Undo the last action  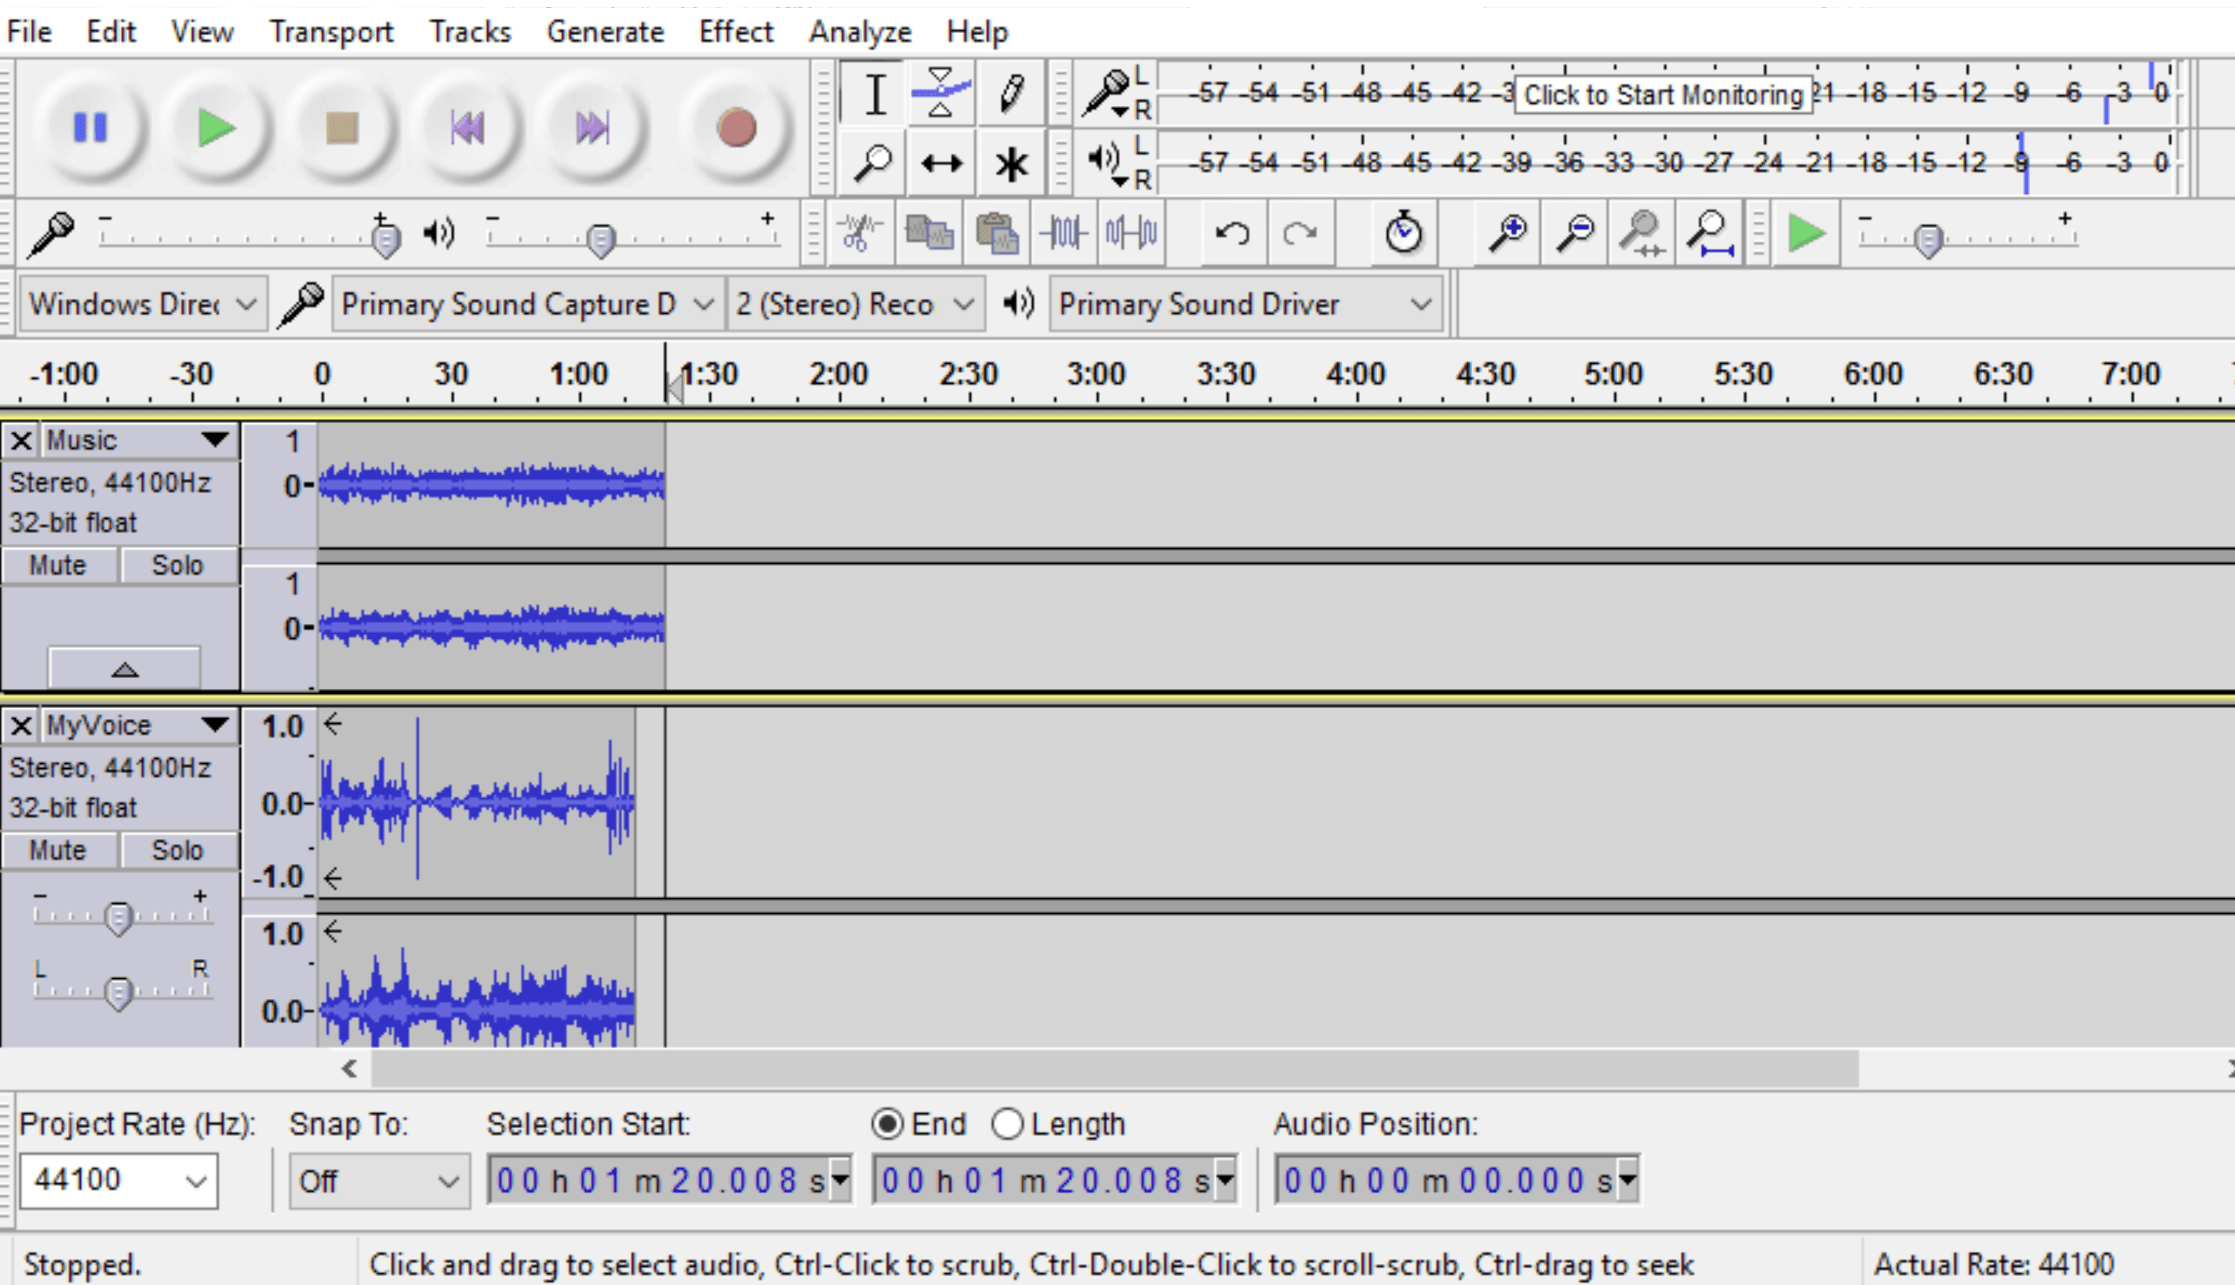[x=1232, y=234]
